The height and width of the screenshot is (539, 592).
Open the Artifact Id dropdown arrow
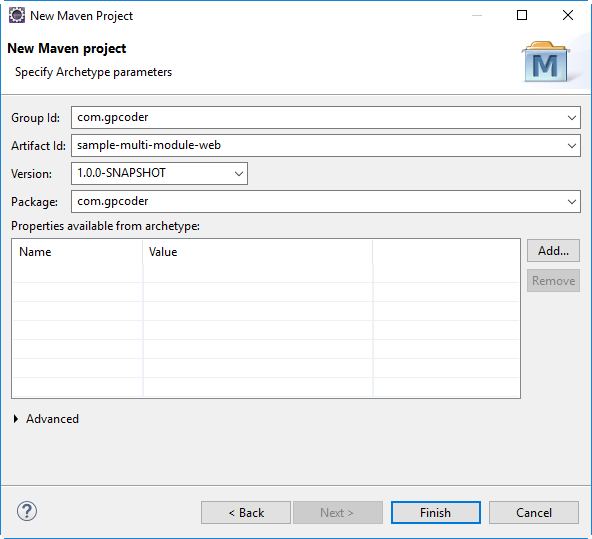pyautogui.click(x=572, y=146)
